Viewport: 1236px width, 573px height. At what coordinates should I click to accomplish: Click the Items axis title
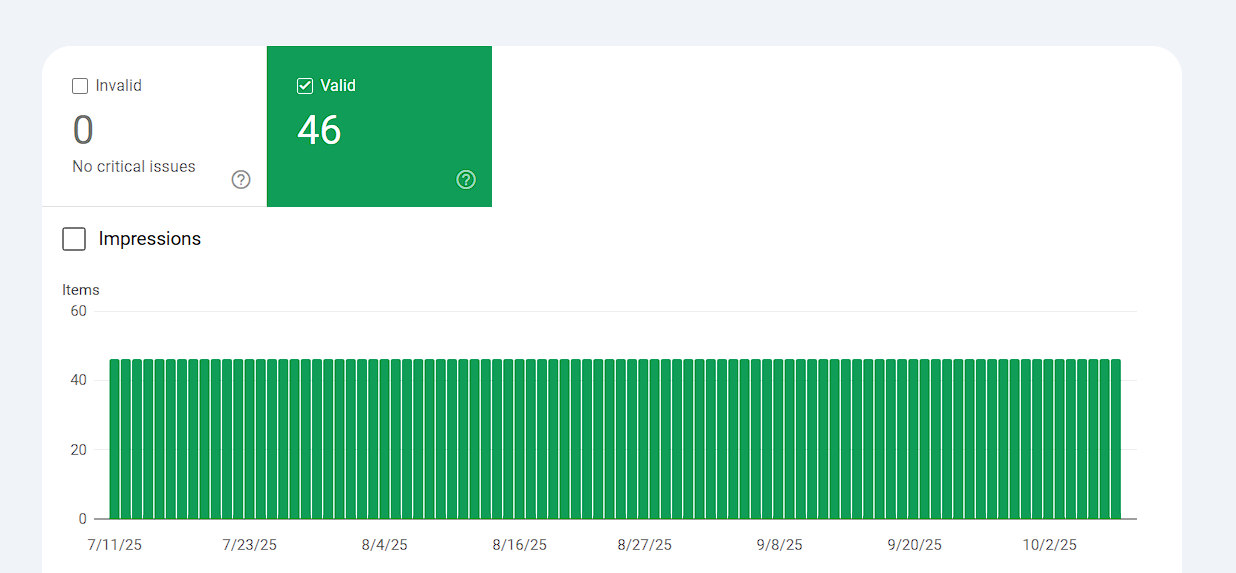coord(81,290)
